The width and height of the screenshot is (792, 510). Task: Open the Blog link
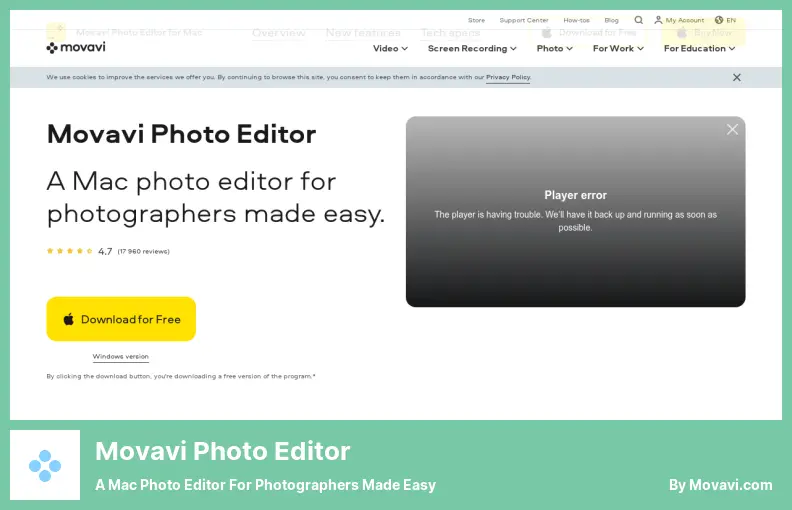pyautogui.click(x=611, y=20)
